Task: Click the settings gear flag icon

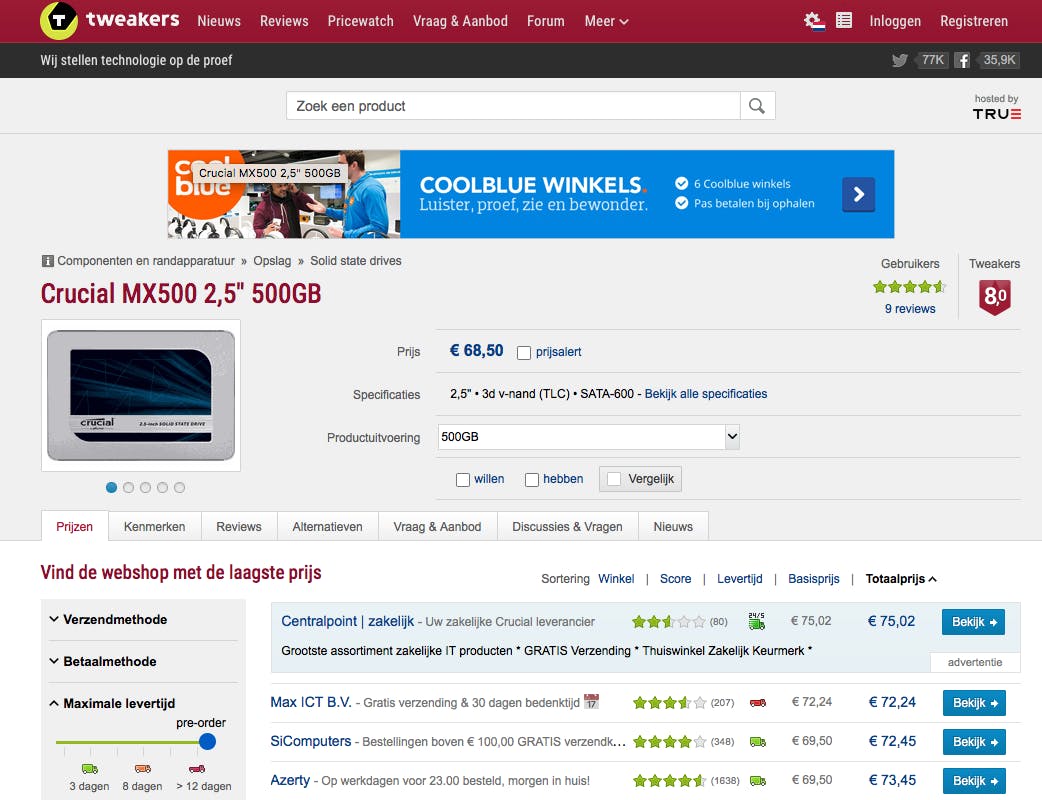Action: coord(814,21)
